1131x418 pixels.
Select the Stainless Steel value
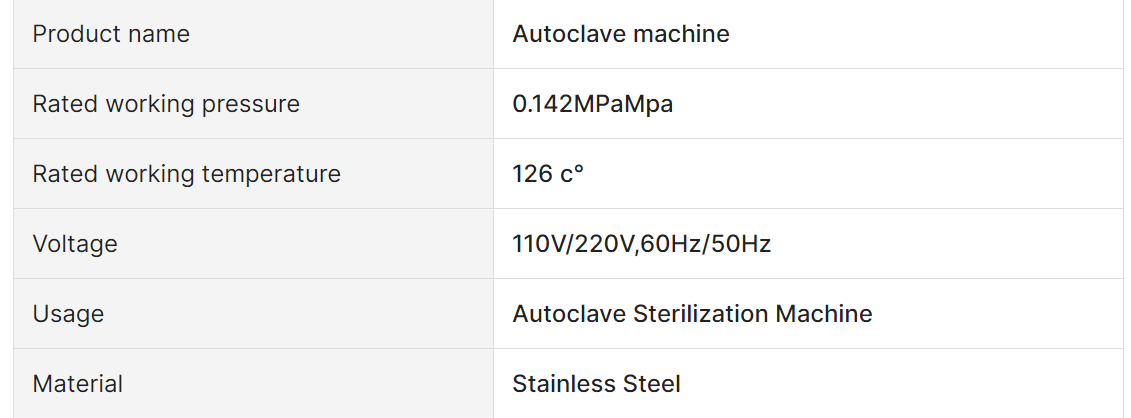[x=596, y=383]
